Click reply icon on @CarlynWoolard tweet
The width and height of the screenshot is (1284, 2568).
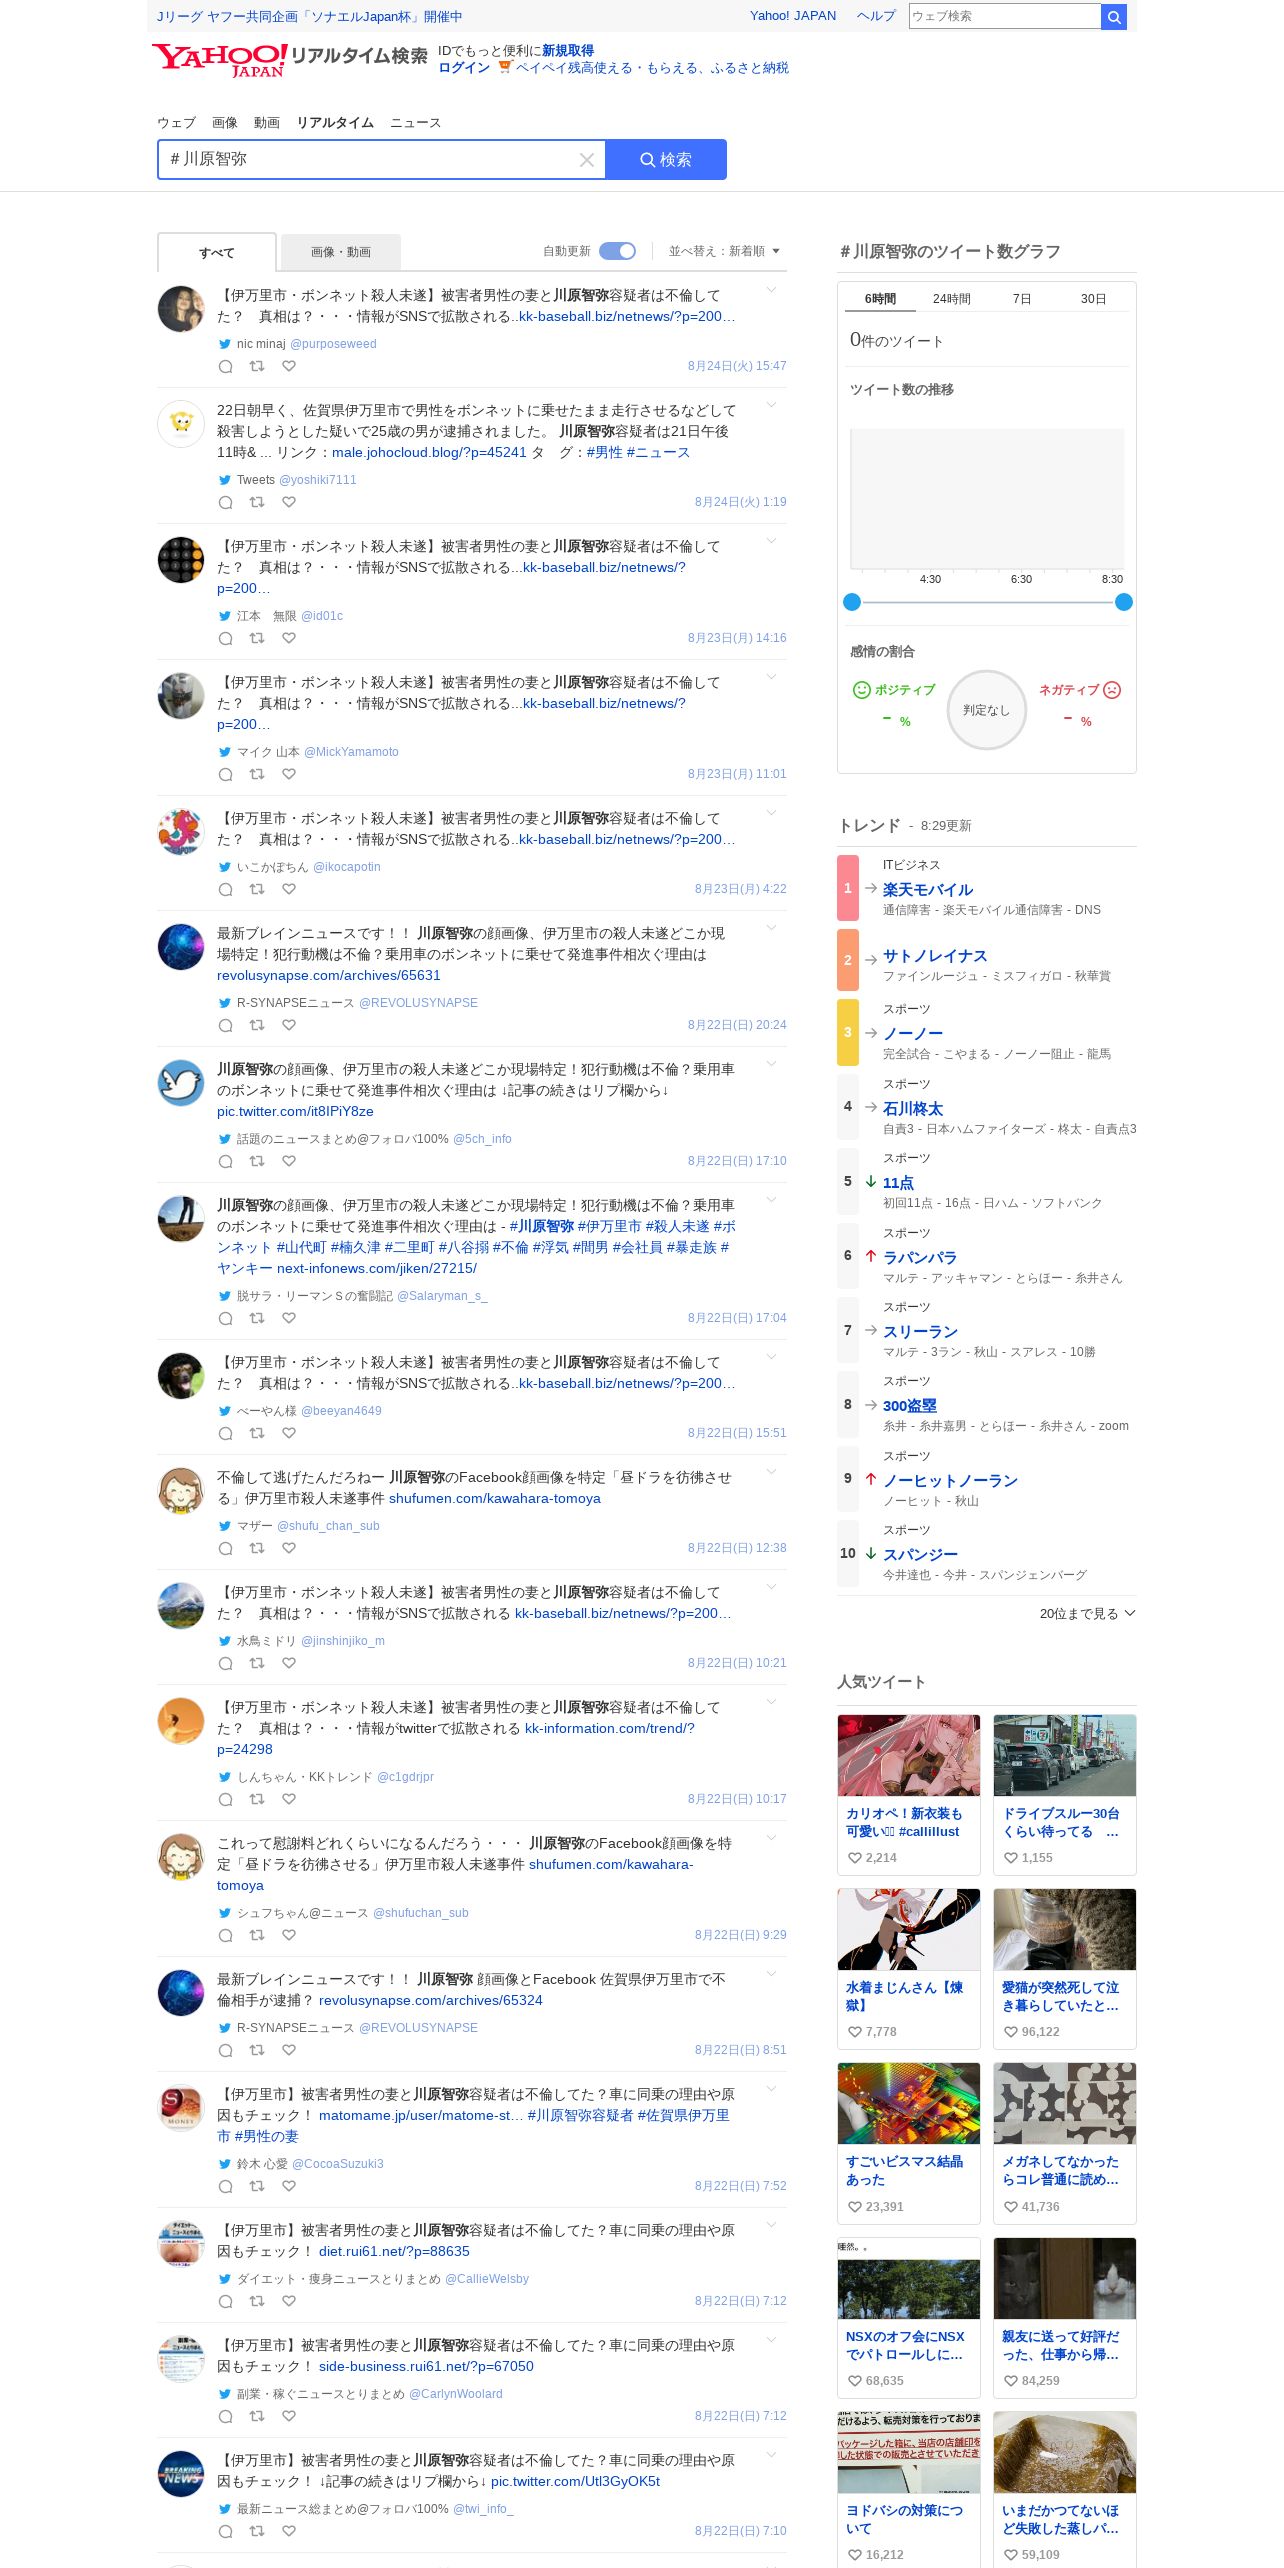[x=226, y=2416]
